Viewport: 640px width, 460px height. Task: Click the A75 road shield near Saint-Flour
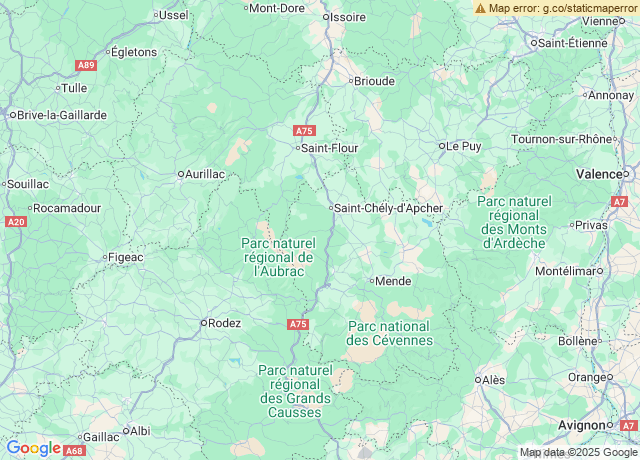pos(304,131)
